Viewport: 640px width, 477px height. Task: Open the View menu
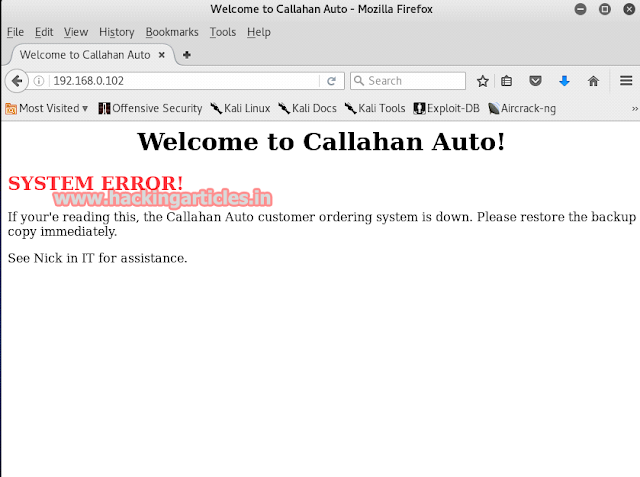tap(76, 32)
